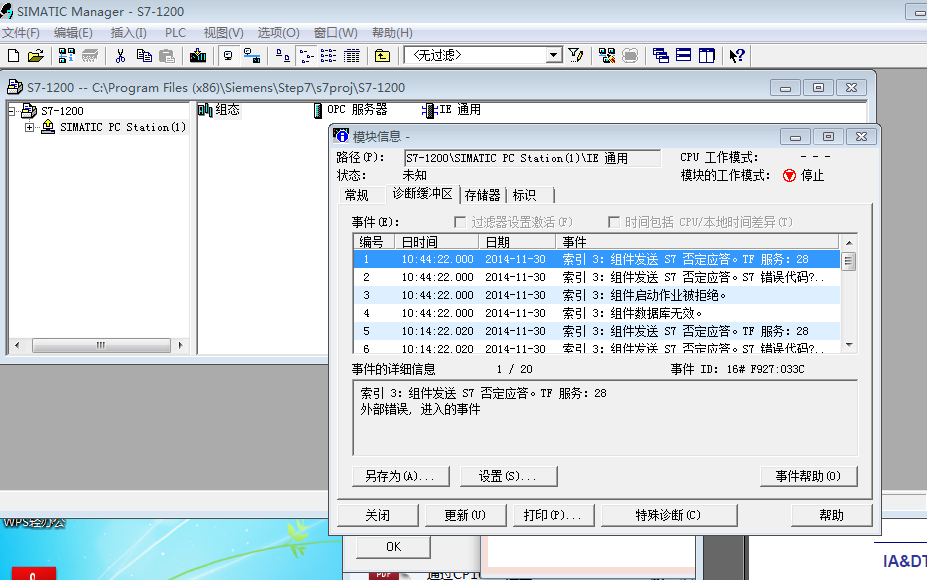Switch to the 诊断缓冲区 tab
The width and height of the screenshot is (927, 580).
pos(422,194)
